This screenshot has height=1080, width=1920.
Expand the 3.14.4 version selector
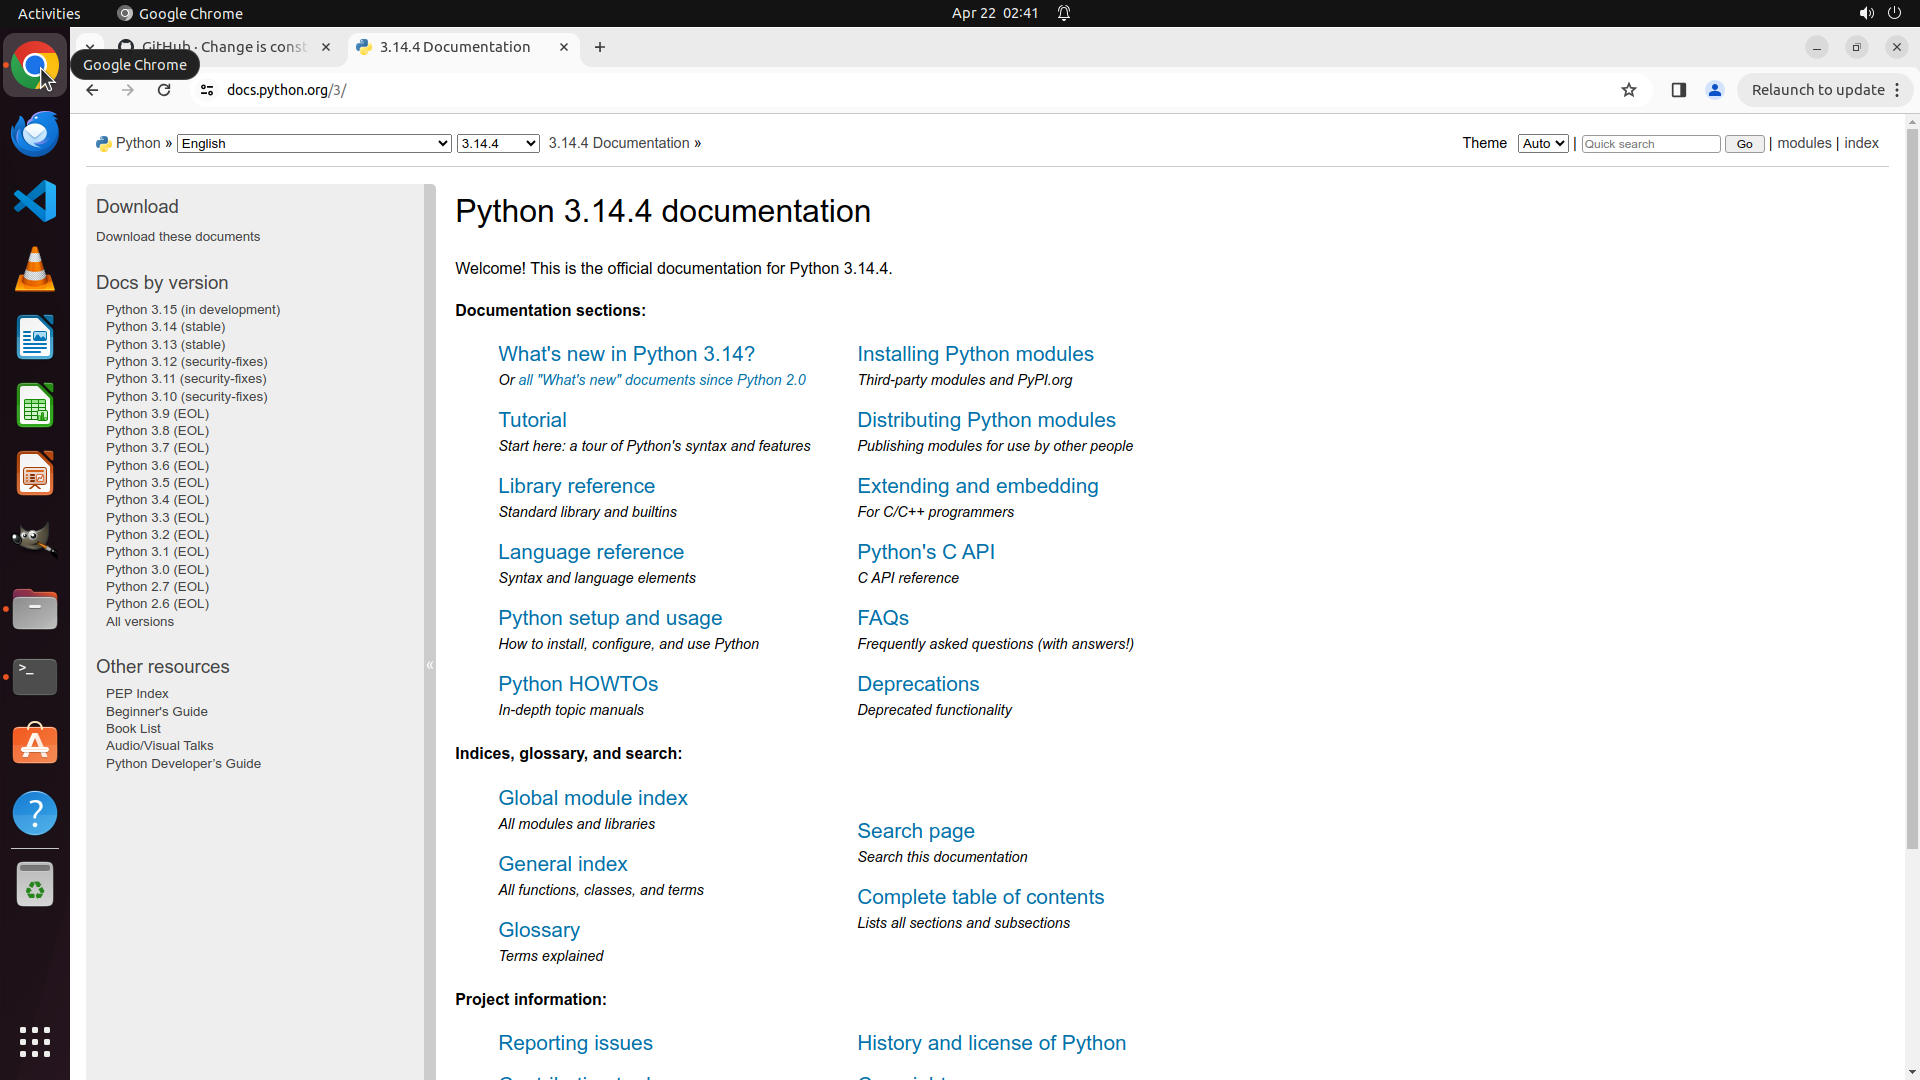tap(497, 144)
